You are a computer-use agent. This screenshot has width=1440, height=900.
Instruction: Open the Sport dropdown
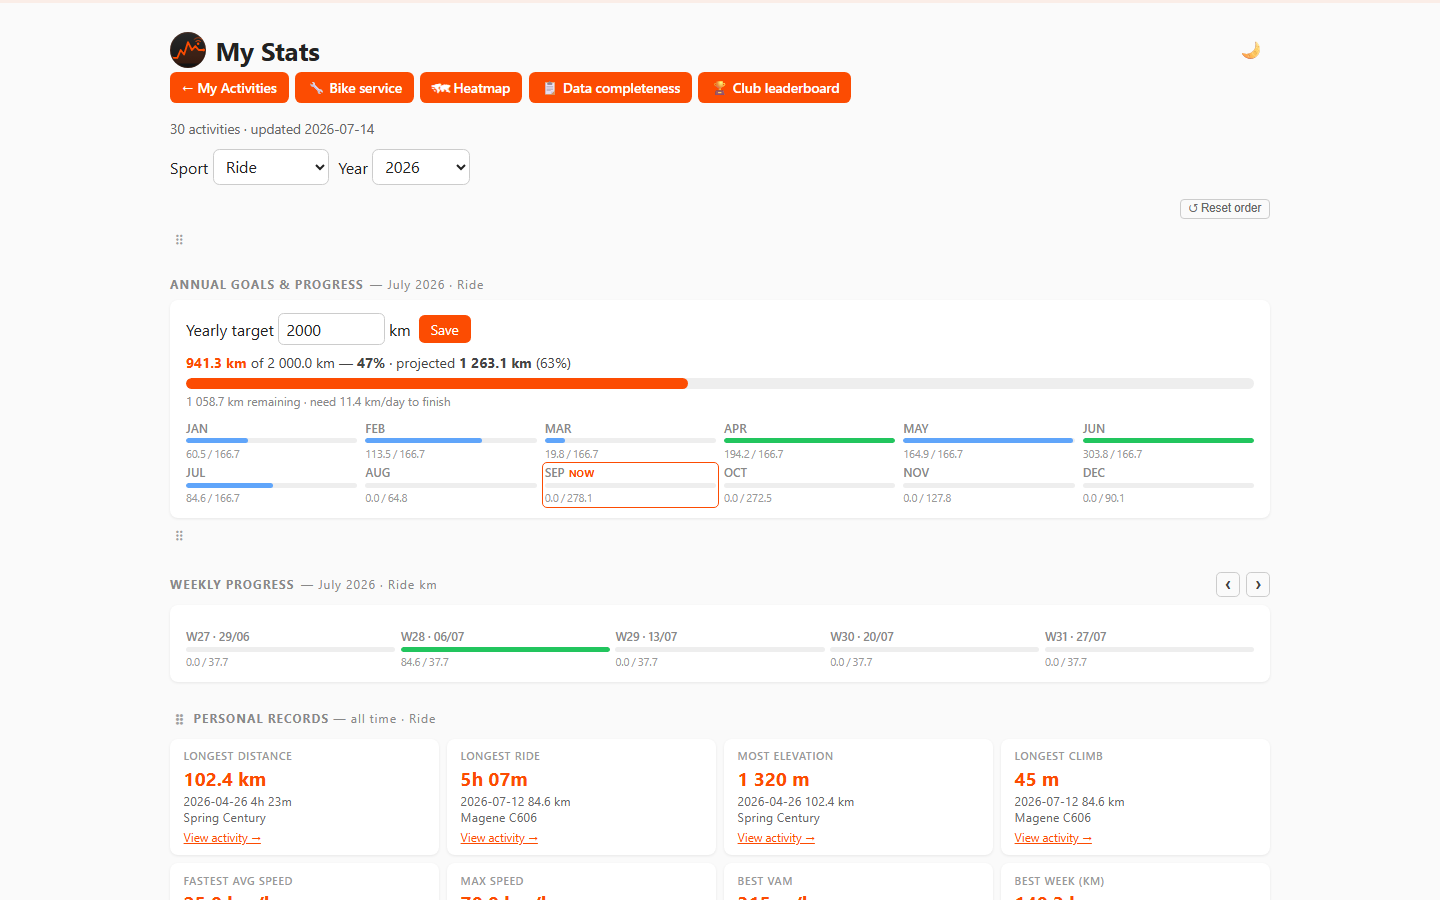(271, 167)
